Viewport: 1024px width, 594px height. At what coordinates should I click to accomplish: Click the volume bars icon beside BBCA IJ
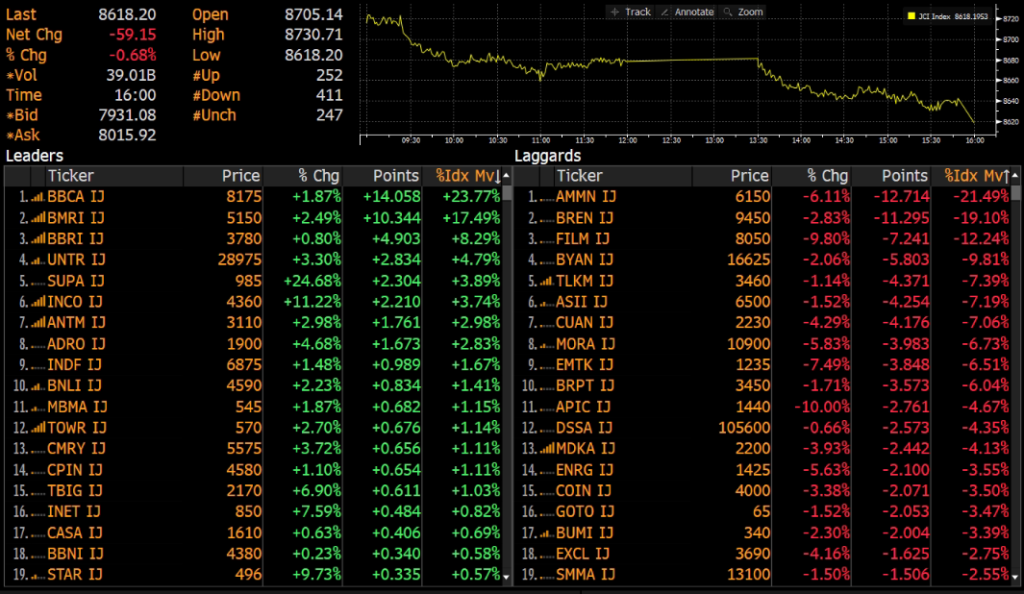37,197
